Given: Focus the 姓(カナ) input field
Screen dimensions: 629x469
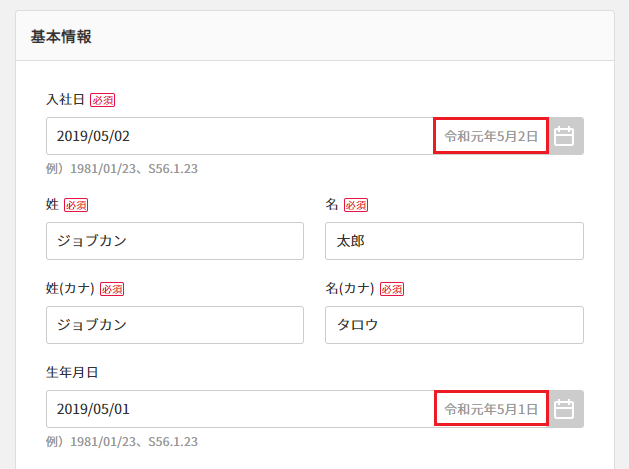Looking at the screenshot, I should 175,325.
